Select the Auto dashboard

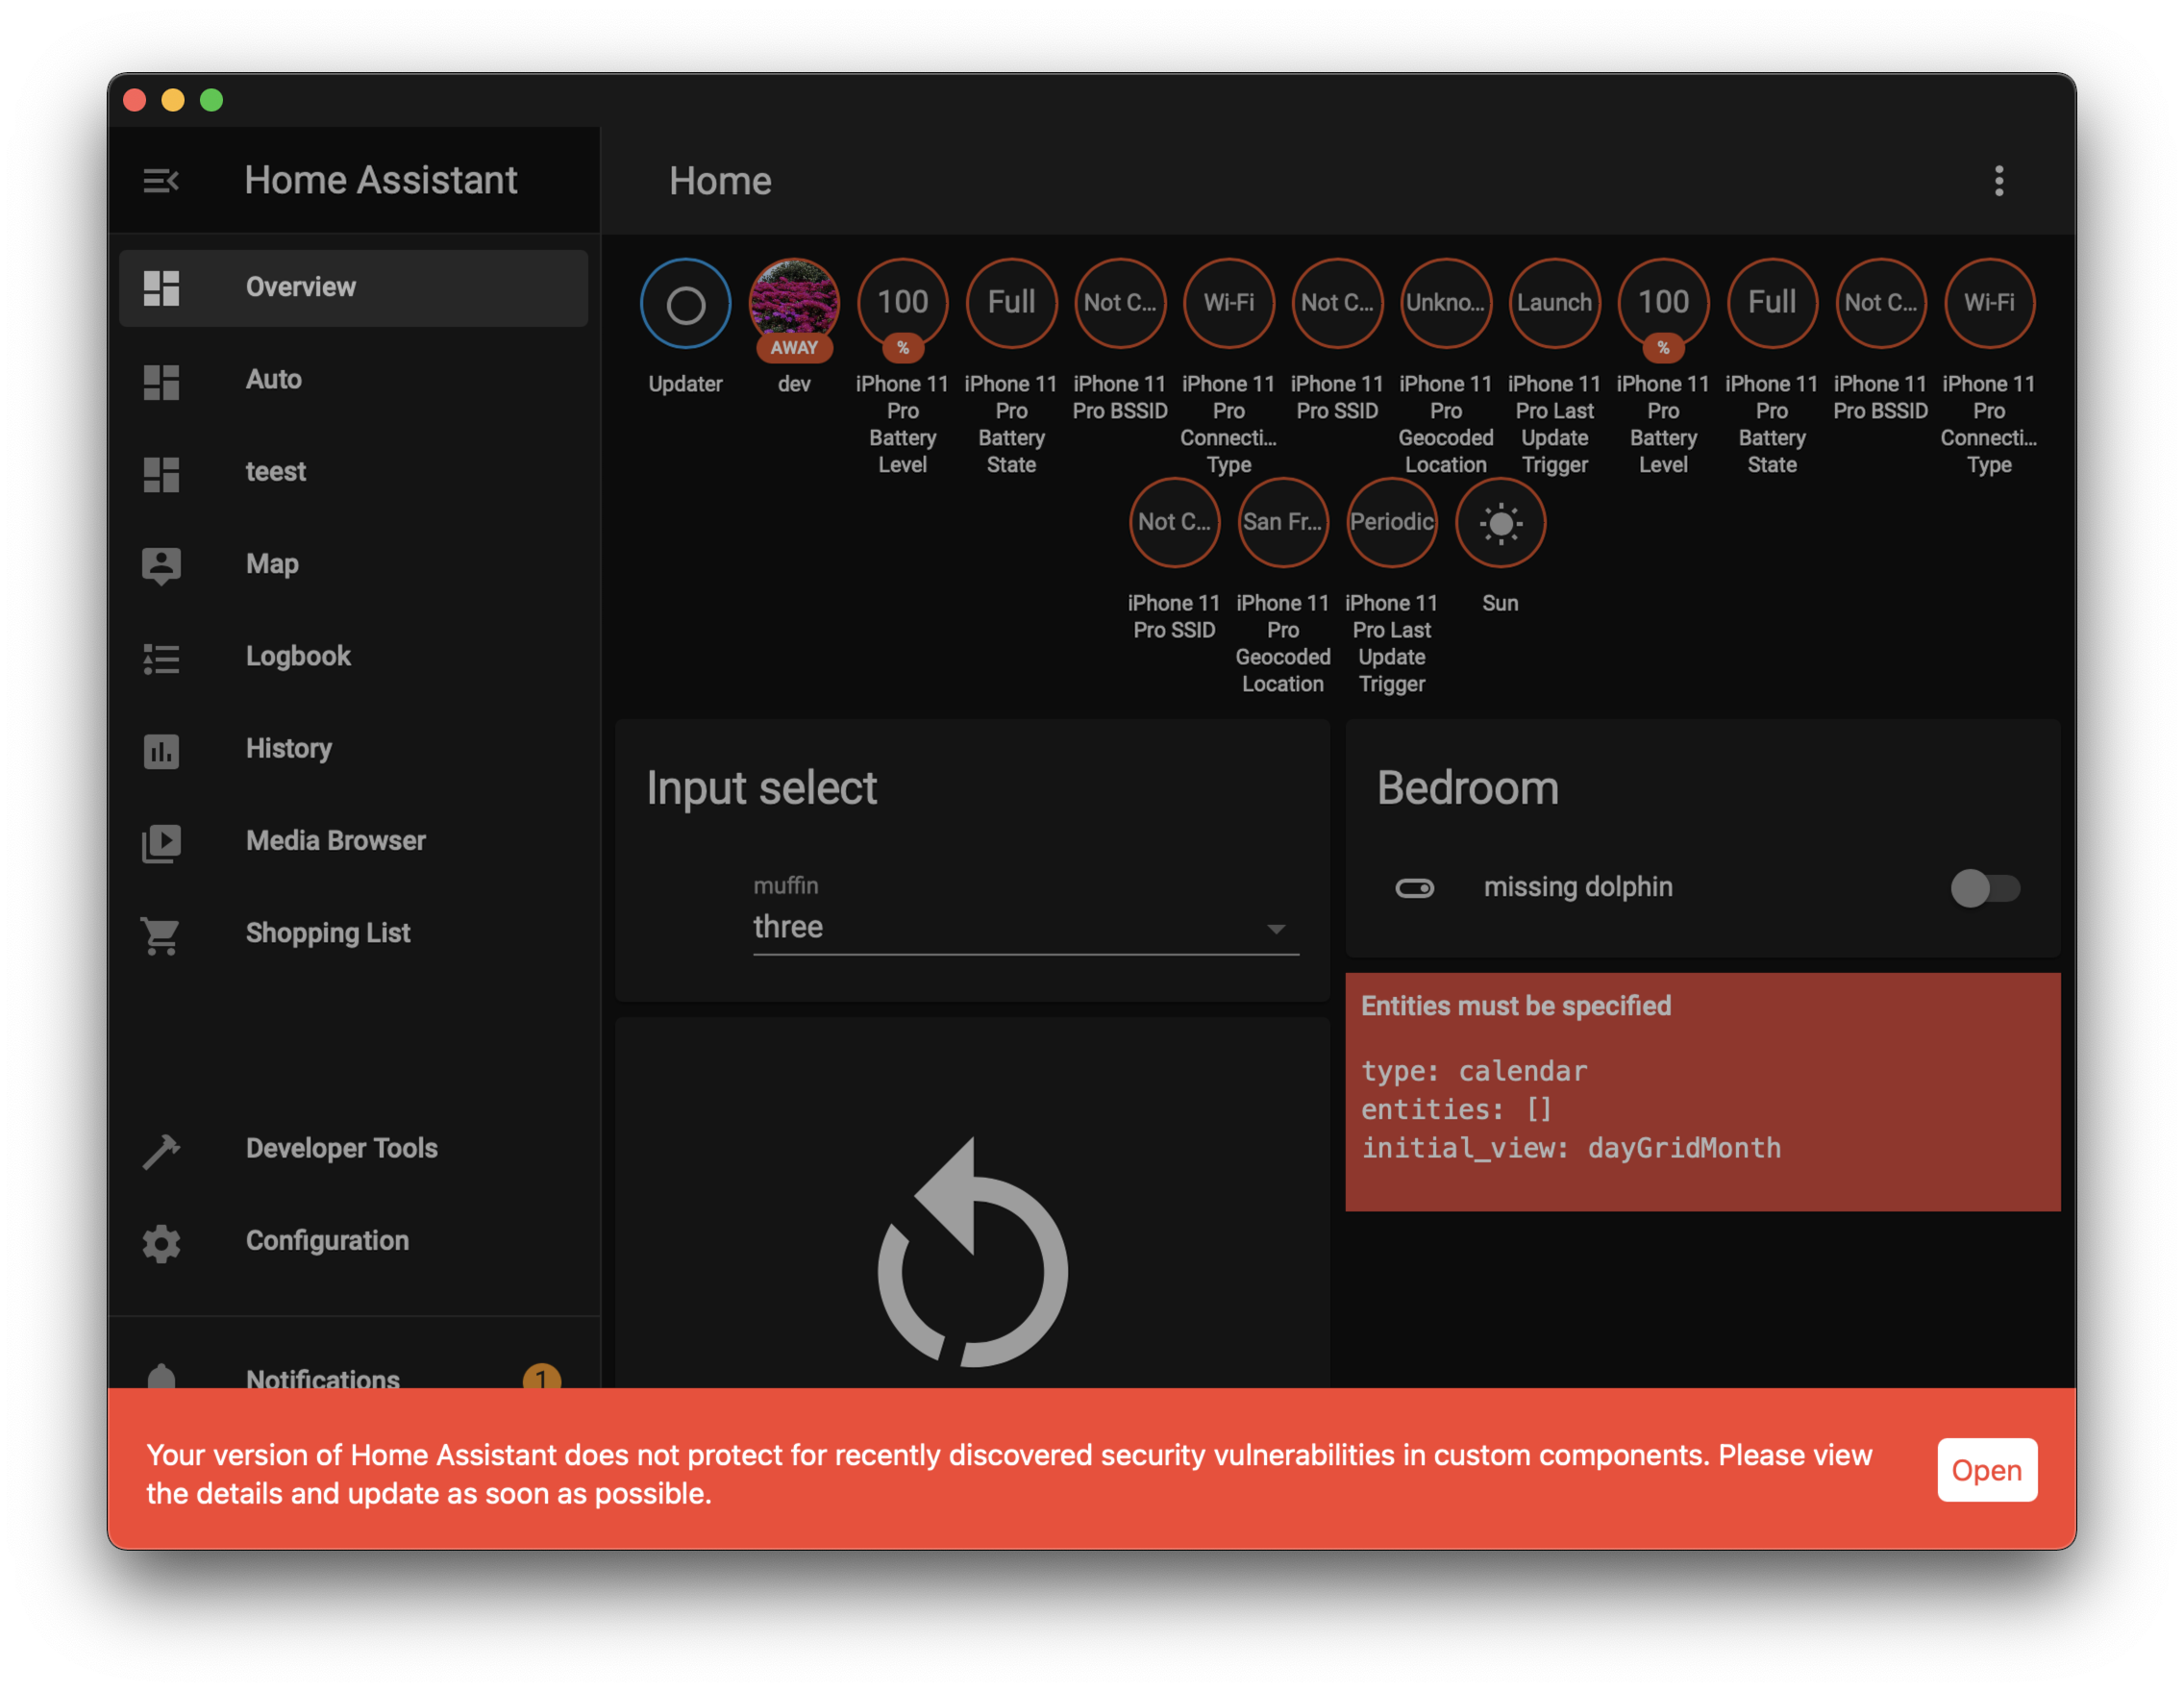(x=273, y=380)
